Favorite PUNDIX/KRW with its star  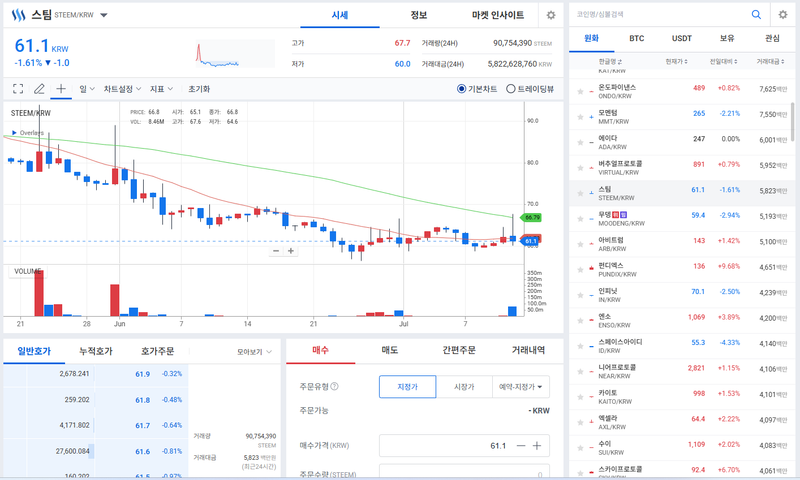point(580,270)
